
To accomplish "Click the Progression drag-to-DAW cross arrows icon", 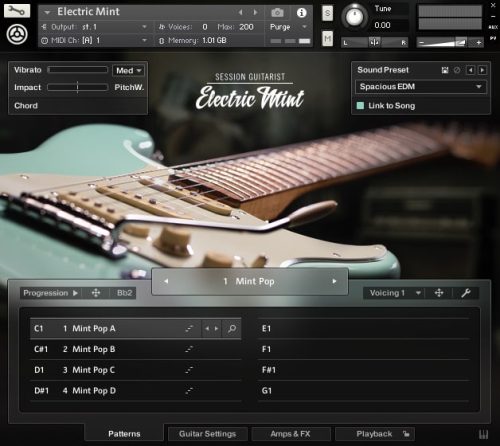I will tap(96, 293).
